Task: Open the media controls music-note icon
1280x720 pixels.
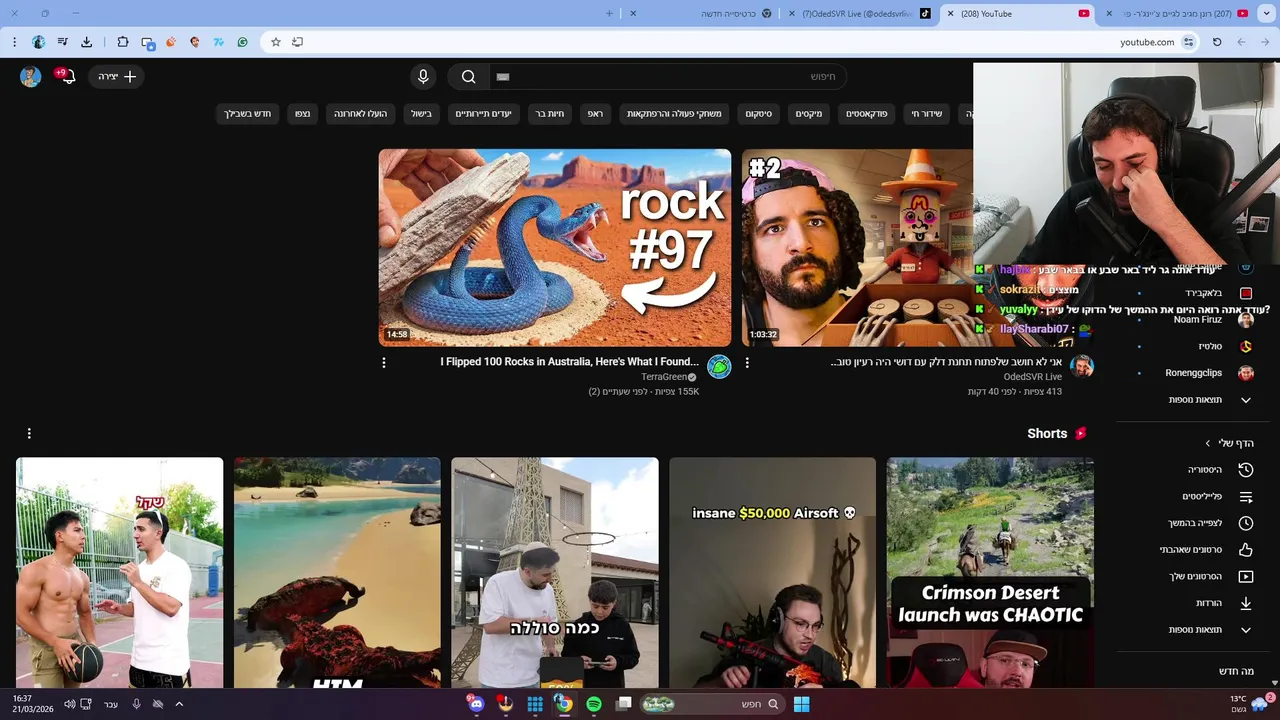Action: click(62, 42)
